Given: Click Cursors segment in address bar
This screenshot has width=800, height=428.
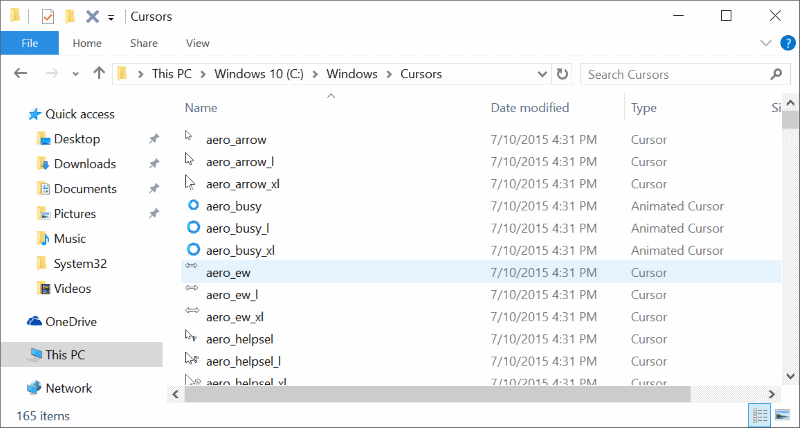Looking at the screenshot, I should [421, 74].
